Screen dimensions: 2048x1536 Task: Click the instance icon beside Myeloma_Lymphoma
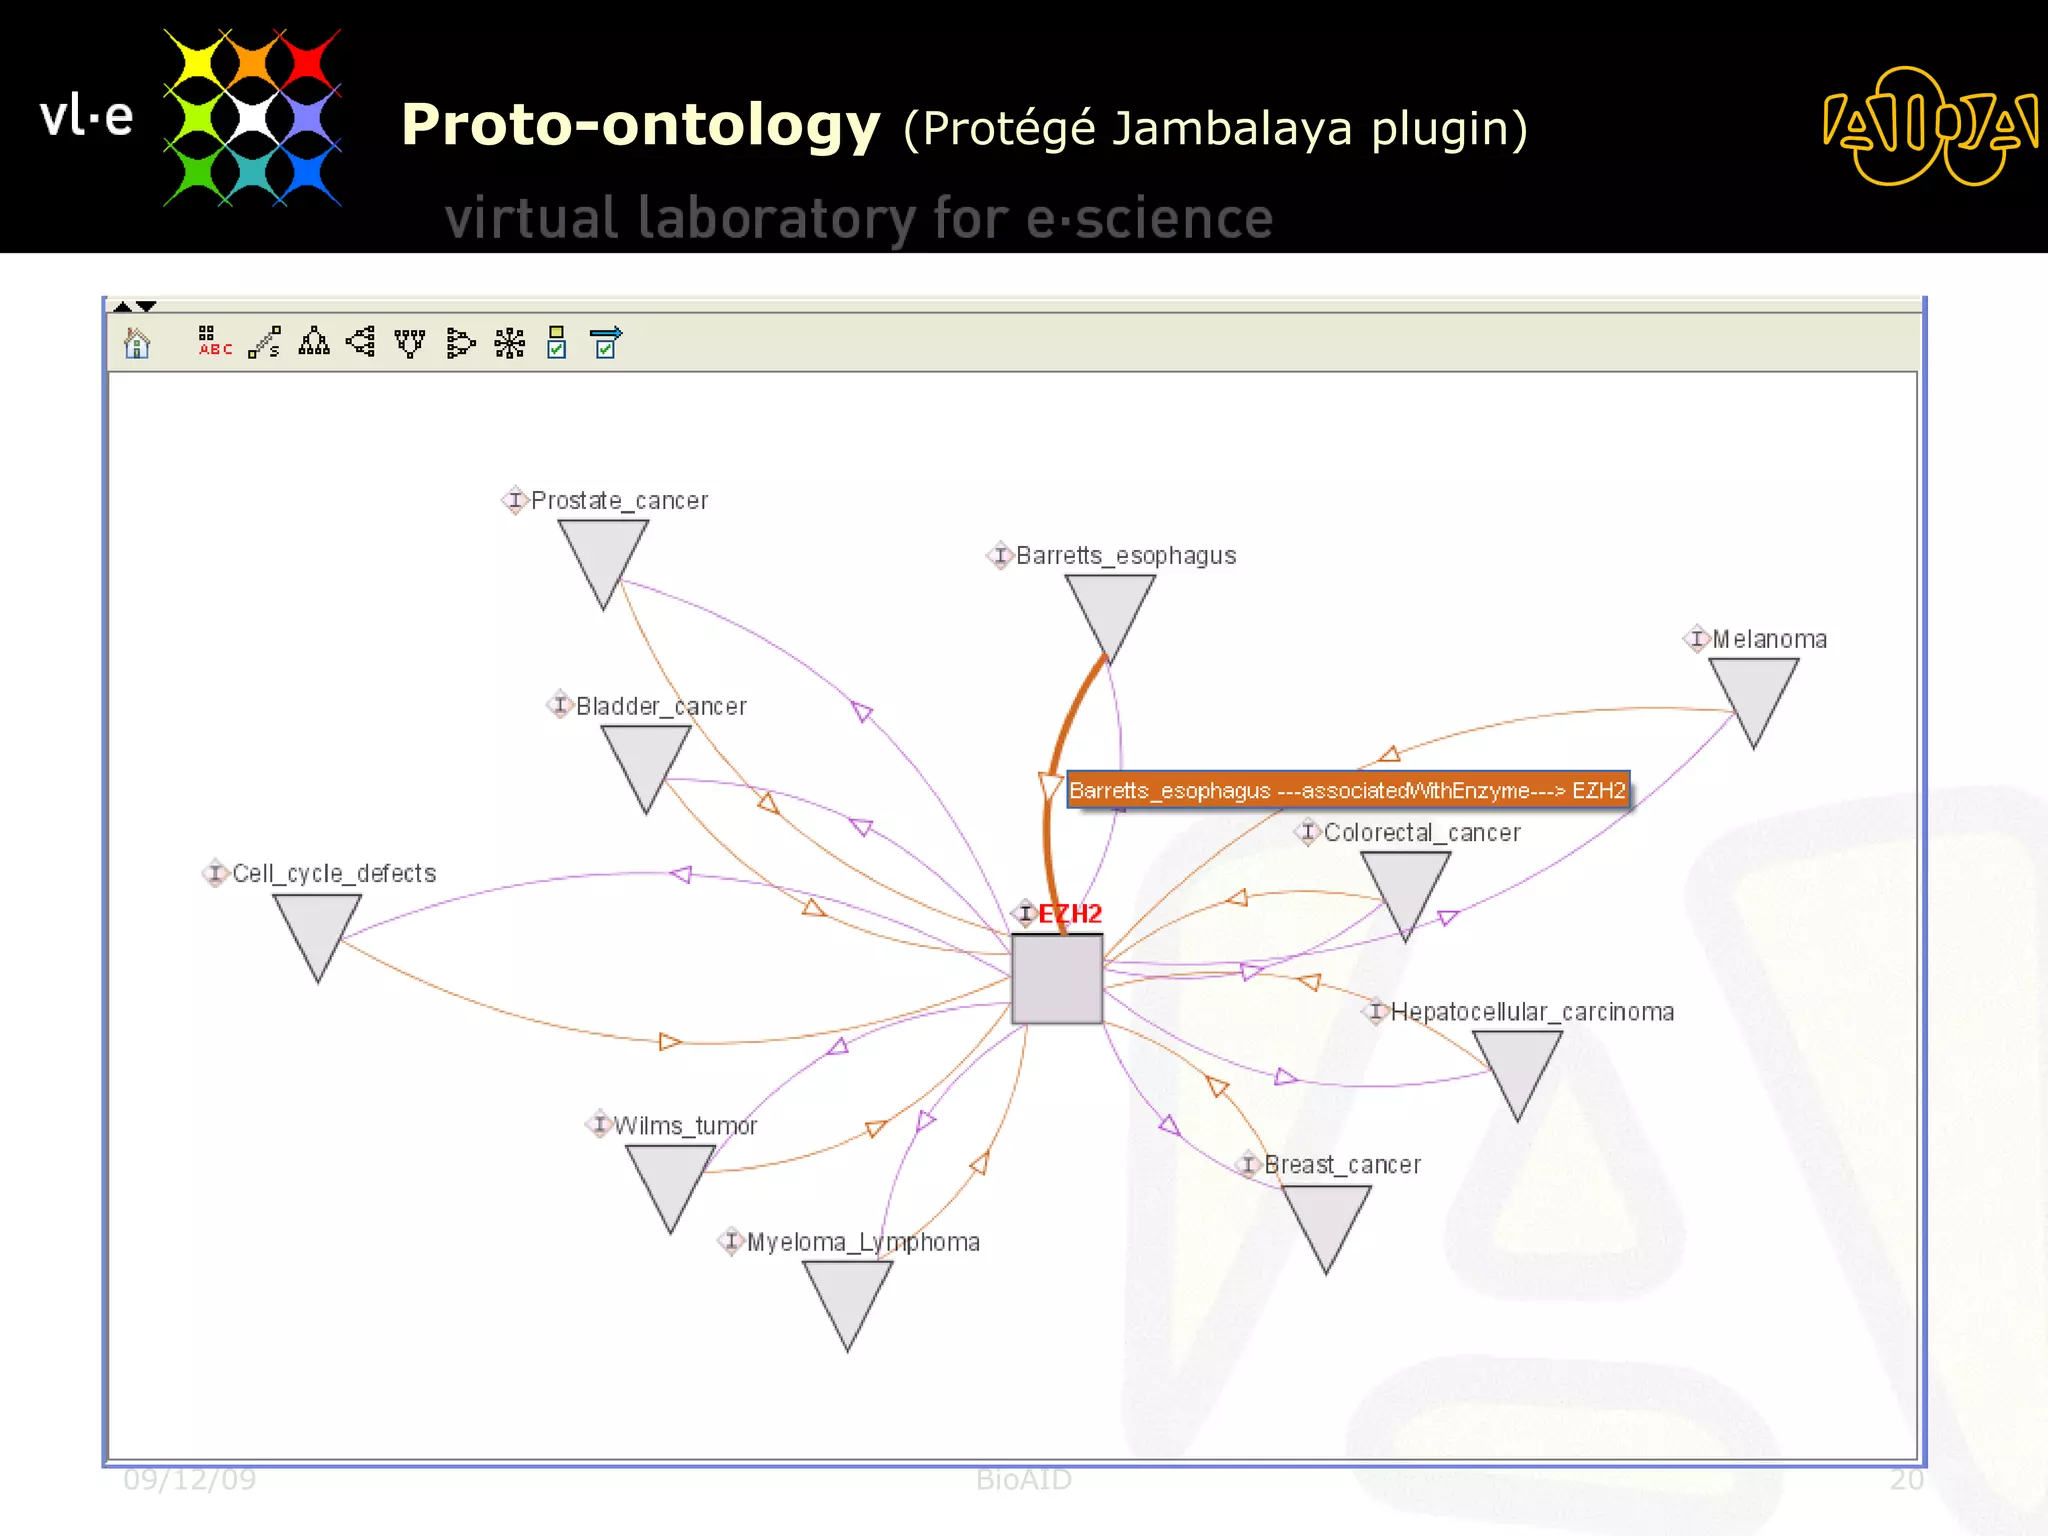(x=731, y=1242)
